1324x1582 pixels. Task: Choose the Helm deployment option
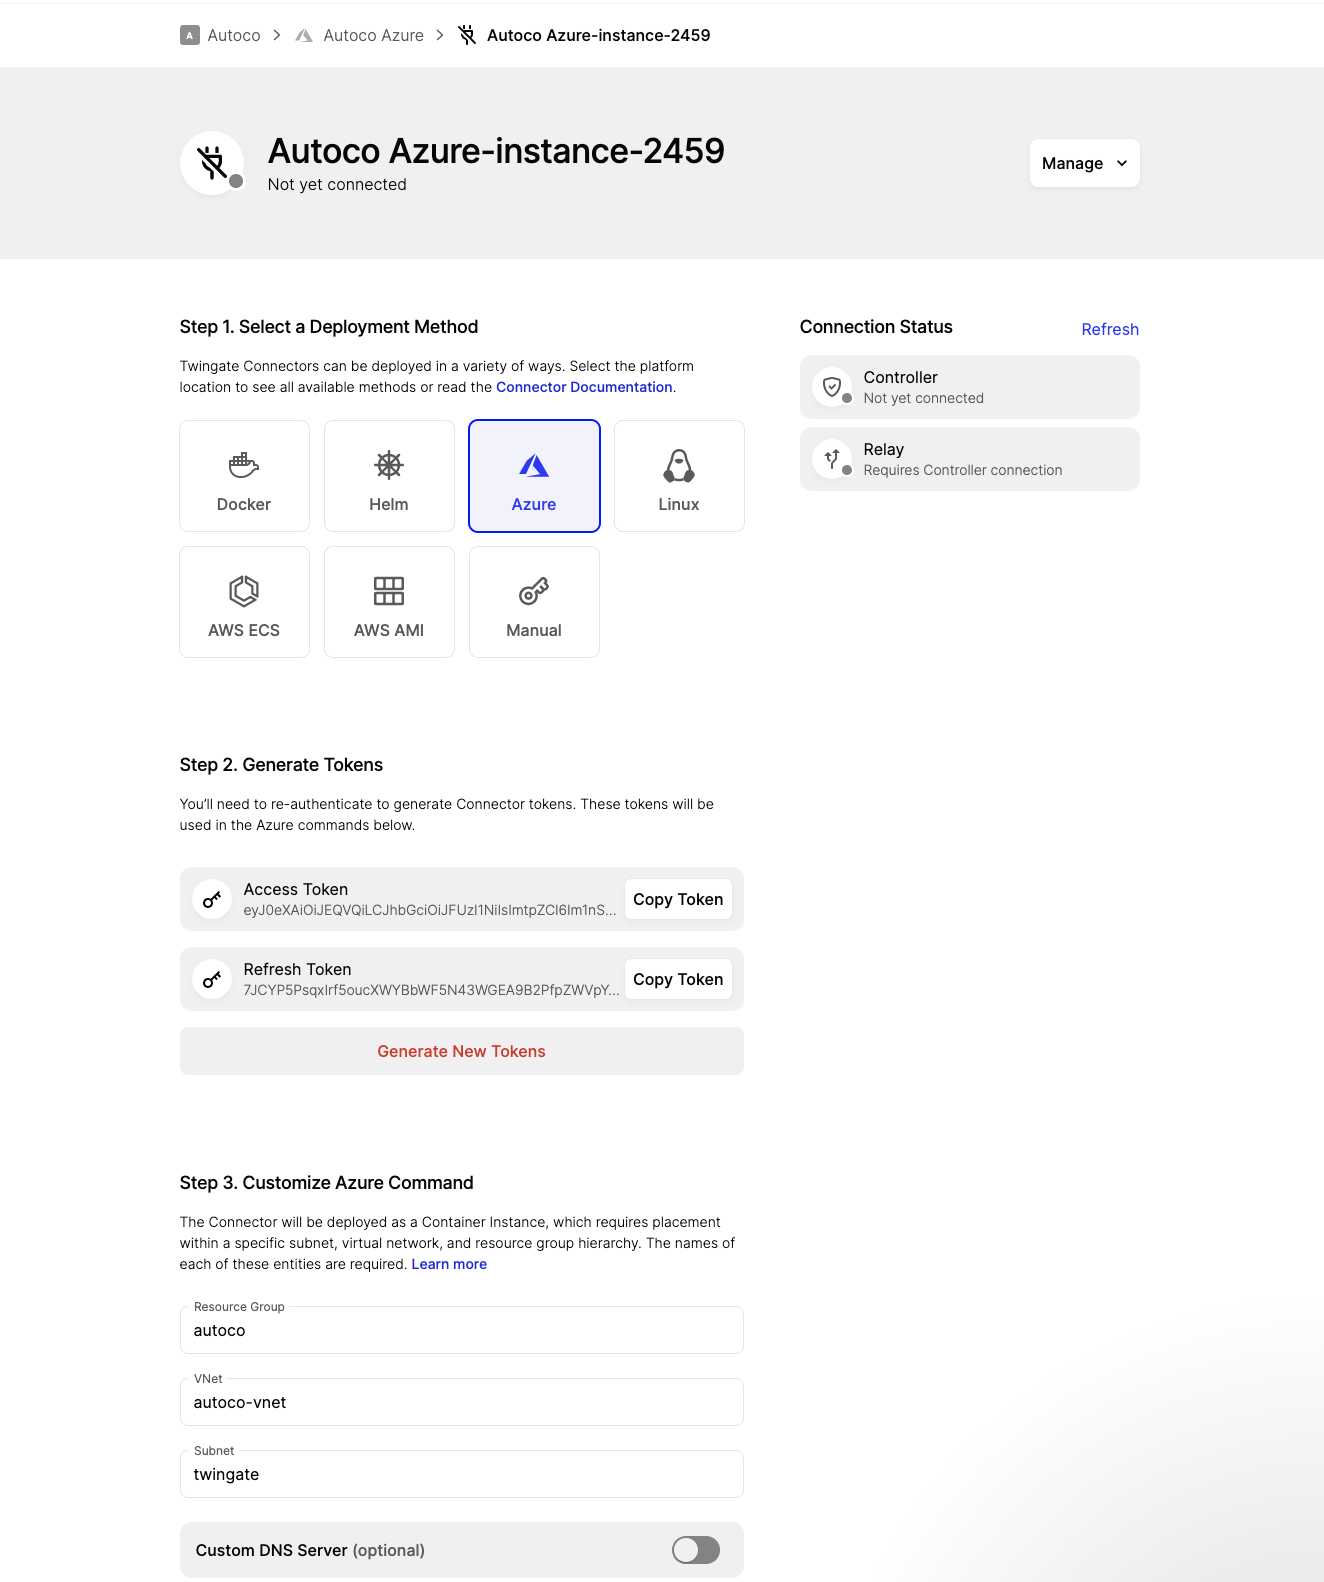coord(389,476)
